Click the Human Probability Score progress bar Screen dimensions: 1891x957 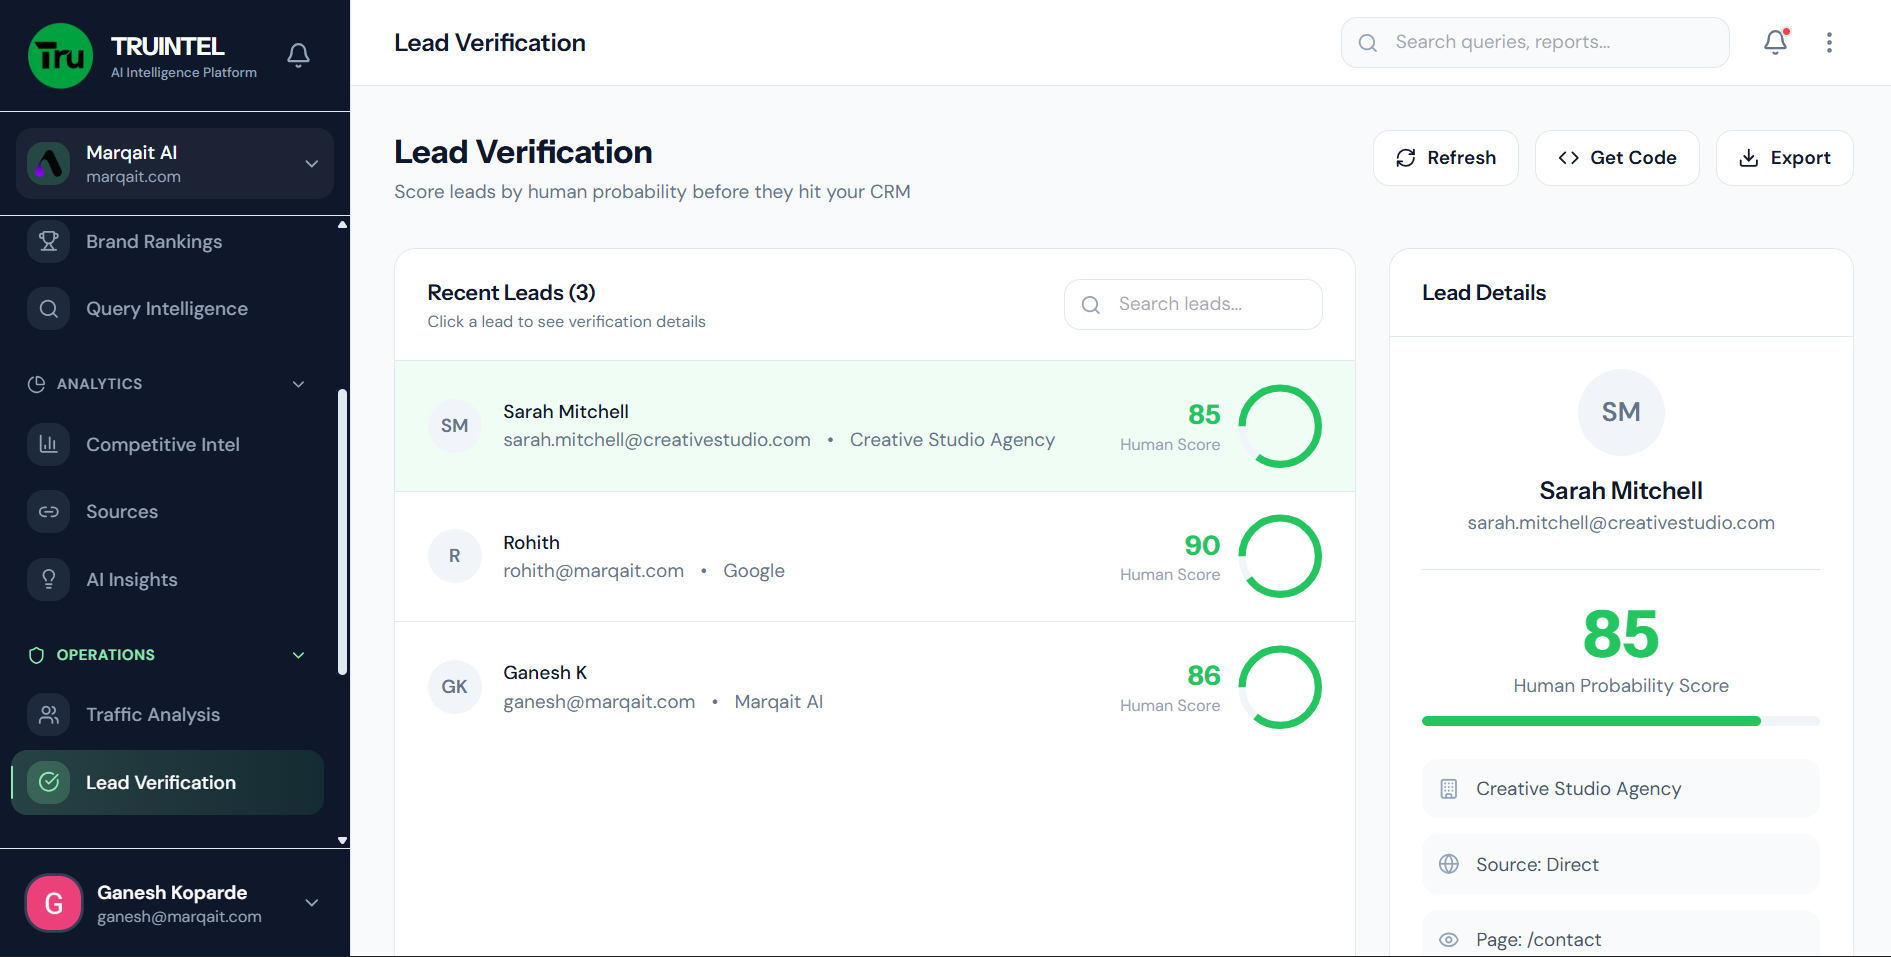coord(1620,721)
